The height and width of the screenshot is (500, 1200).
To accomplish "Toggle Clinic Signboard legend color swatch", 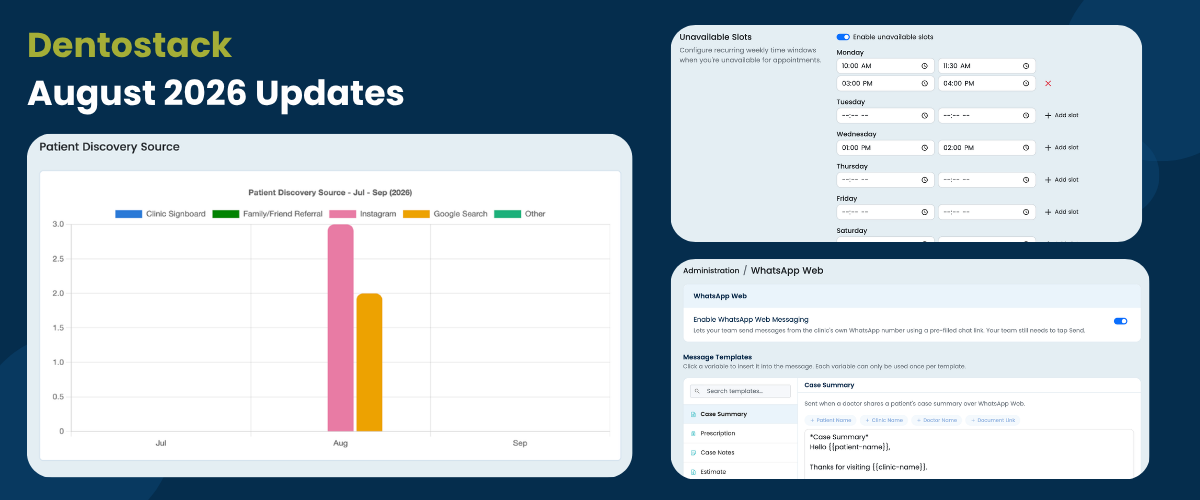I will (x=128, y=213).
